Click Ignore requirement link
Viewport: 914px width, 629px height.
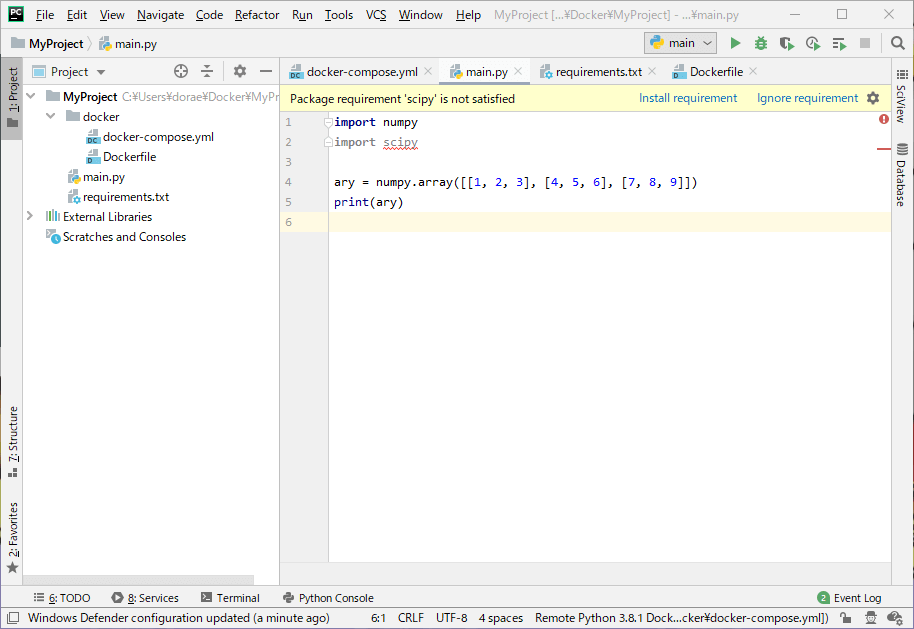807,98
